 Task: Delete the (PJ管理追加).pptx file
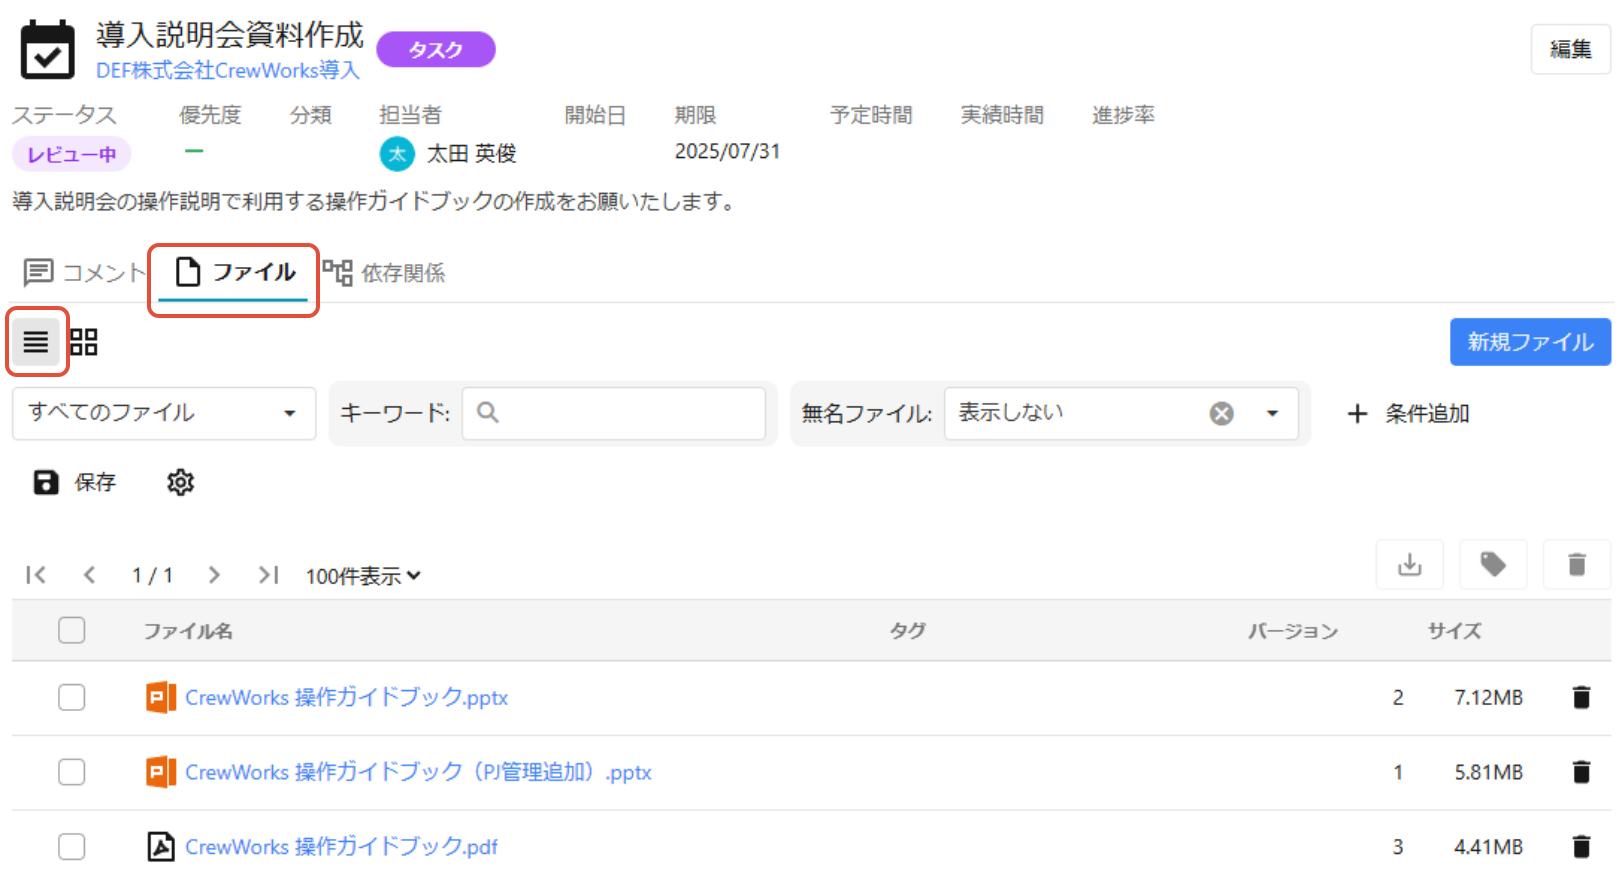point(1581,772)
